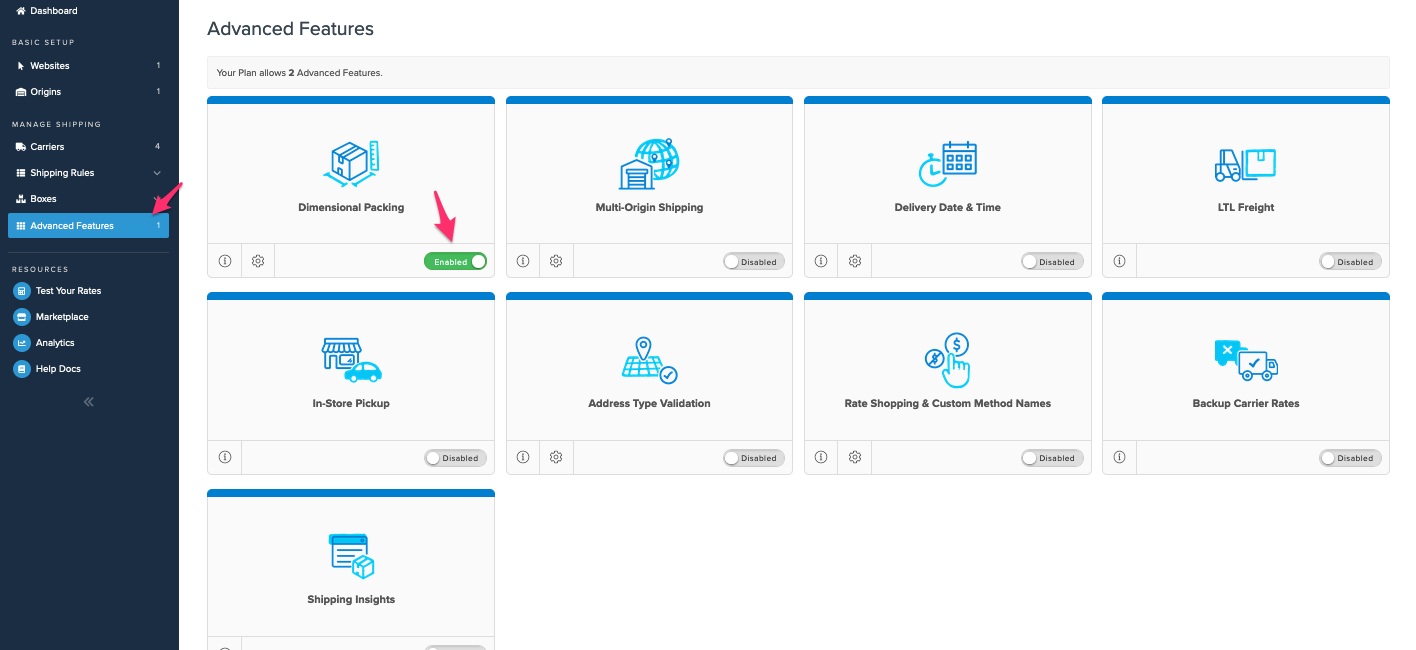Click the Shipping Insights illustration icon

pos(351,556)
